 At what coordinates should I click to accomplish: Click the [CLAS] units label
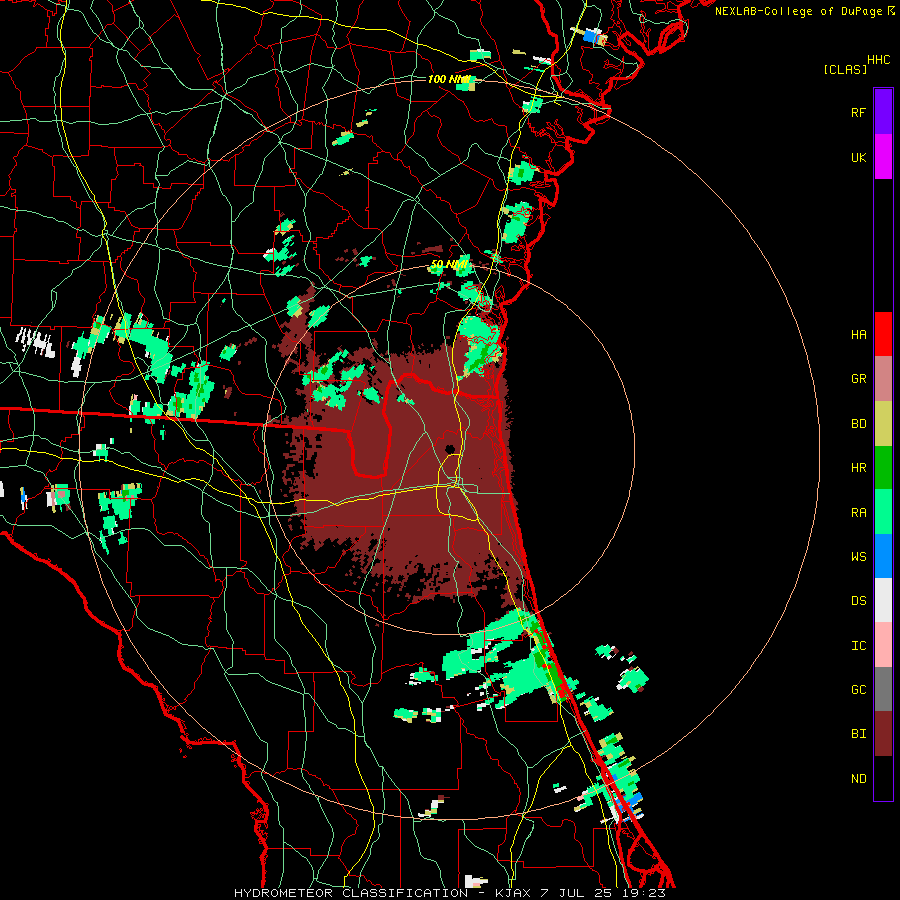845,69
